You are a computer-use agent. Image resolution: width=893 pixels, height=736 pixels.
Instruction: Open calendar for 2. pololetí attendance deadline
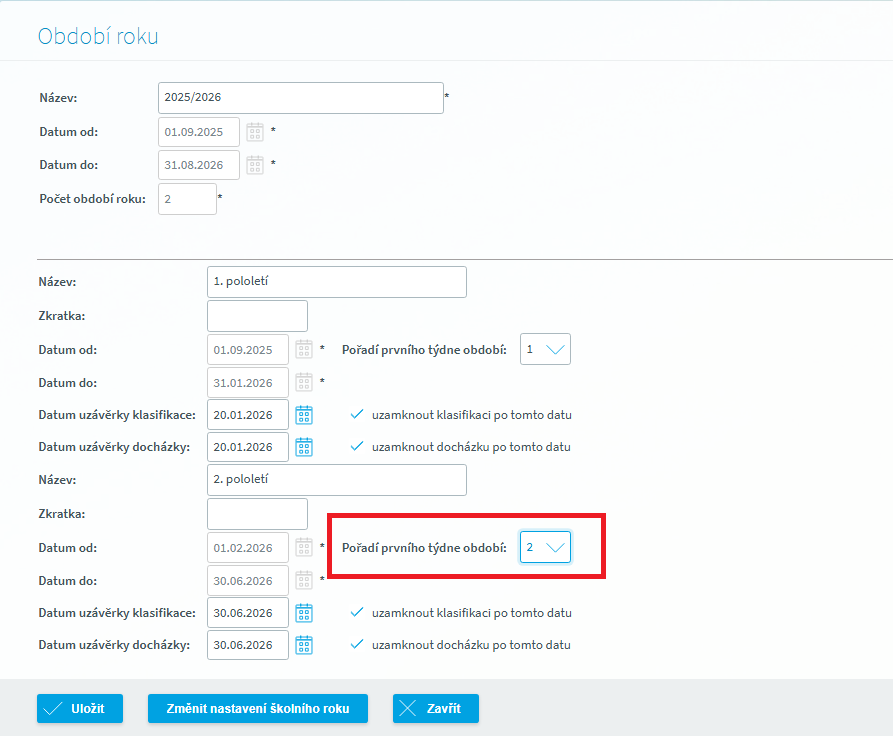(304, 645)
